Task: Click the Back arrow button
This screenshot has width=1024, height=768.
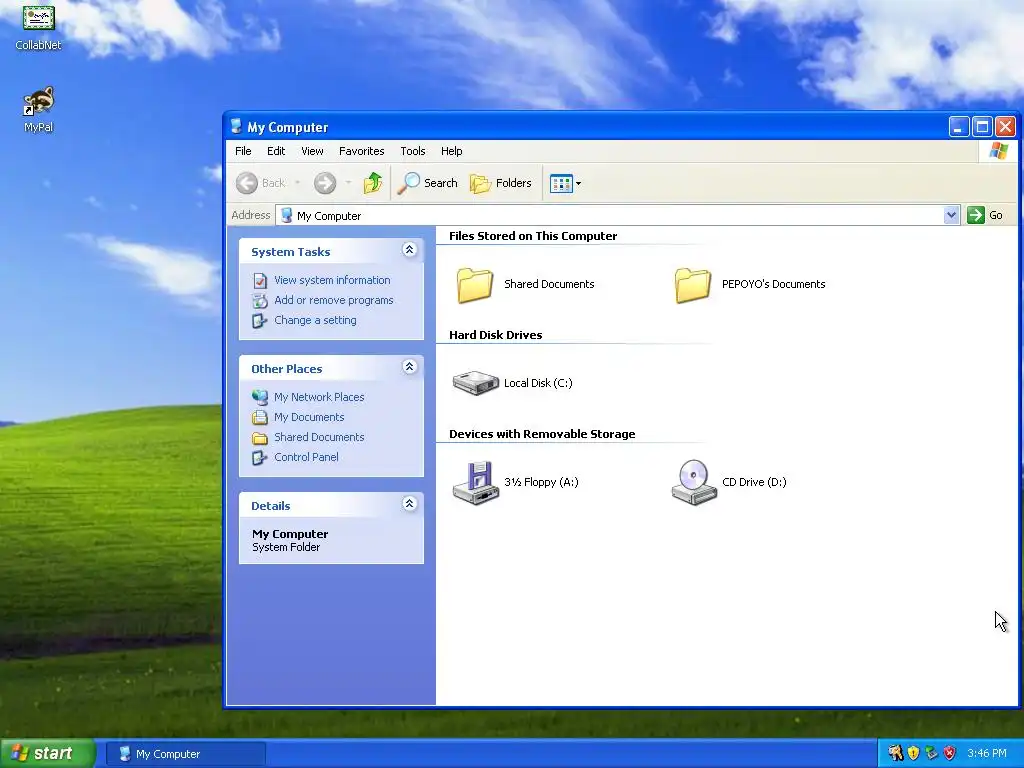Action: pyautogui.click(x=261, y=183)
